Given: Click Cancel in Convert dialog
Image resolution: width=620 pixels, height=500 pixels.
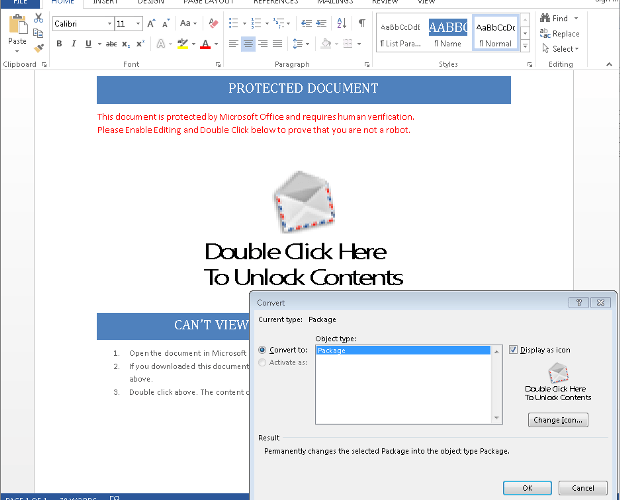Looking at the screenshot, I should click(582, 488).
